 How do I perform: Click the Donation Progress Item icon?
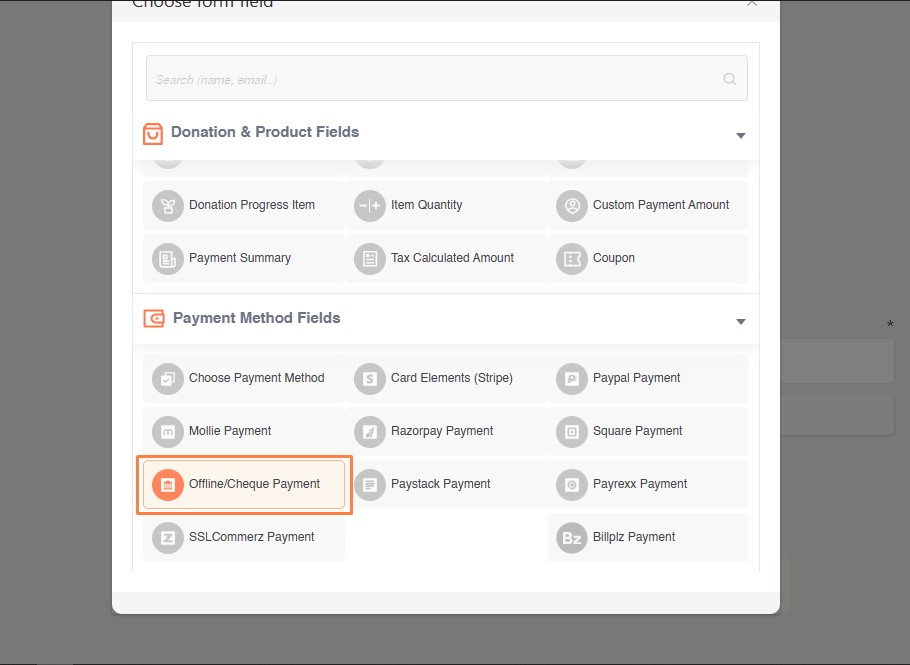click(168, 205)
